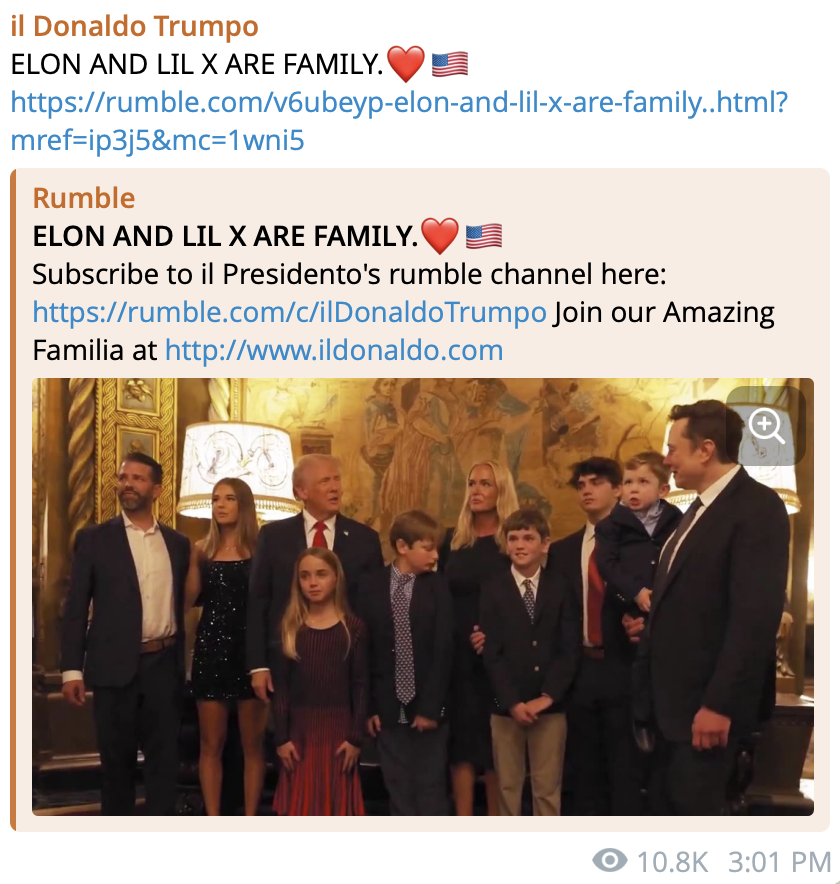Open the rumble.com/v6ubeyp video link
This screenshot has width=840, height=884.
point(398,102)
